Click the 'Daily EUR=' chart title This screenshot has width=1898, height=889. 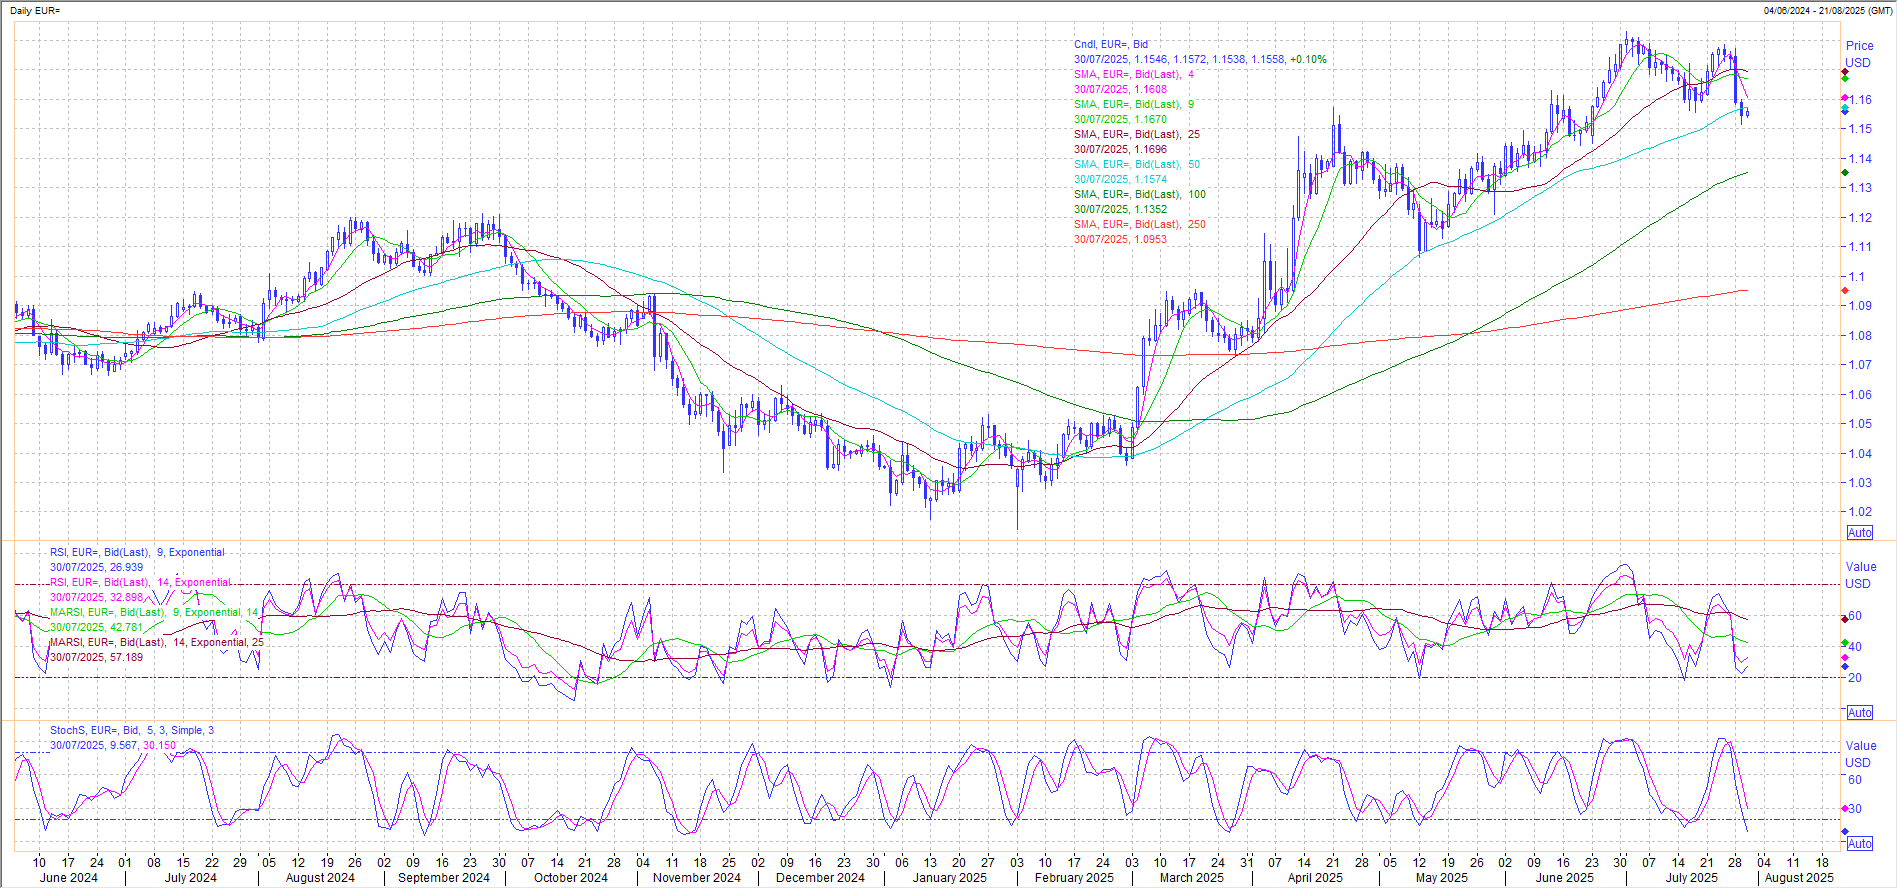coord(35,10)
